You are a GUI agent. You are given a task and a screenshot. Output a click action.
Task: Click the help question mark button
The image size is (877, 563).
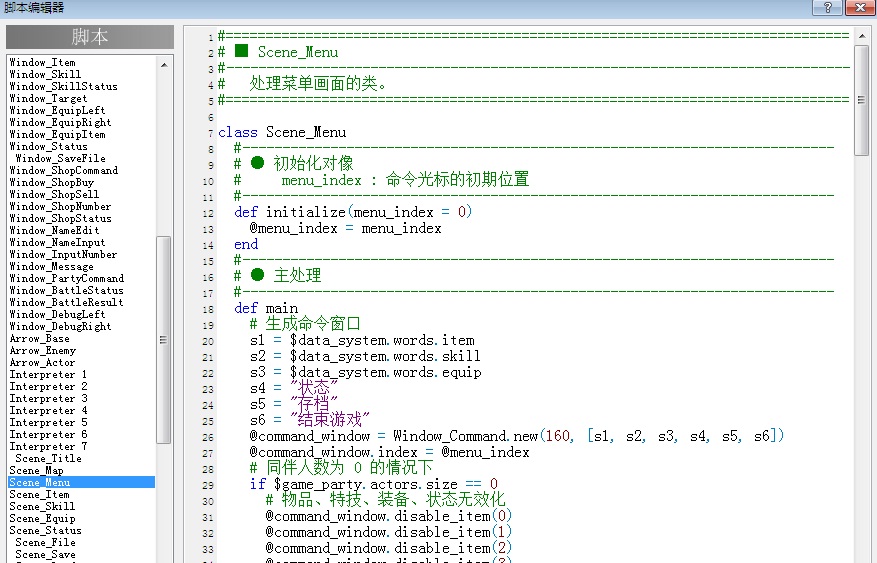tap(827, 7)
